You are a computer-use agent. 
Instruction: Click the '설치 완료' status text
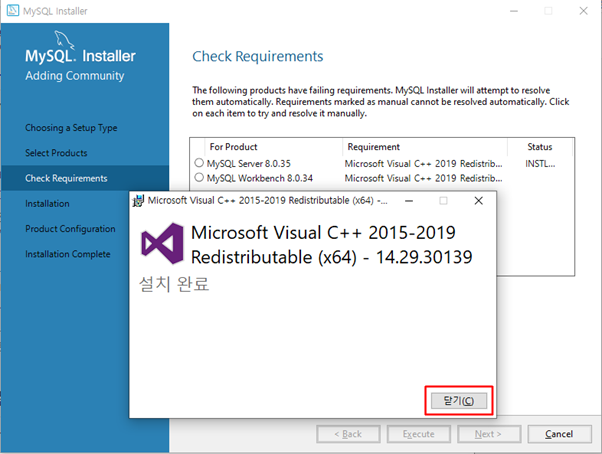pyautogui.click(x=174, y=284)
